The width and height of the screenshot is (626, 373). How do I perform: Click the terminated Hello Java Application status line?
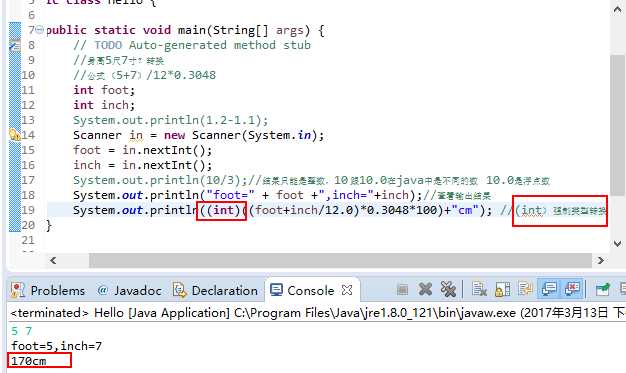317,313
